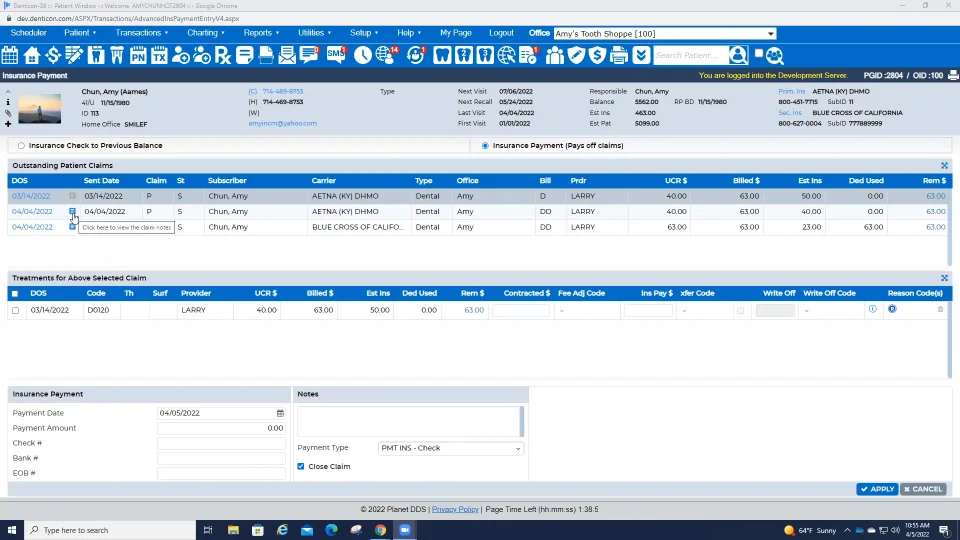Open the Transactions menu
The width and height of the screenshot is (960, 540).
[141, 32]
